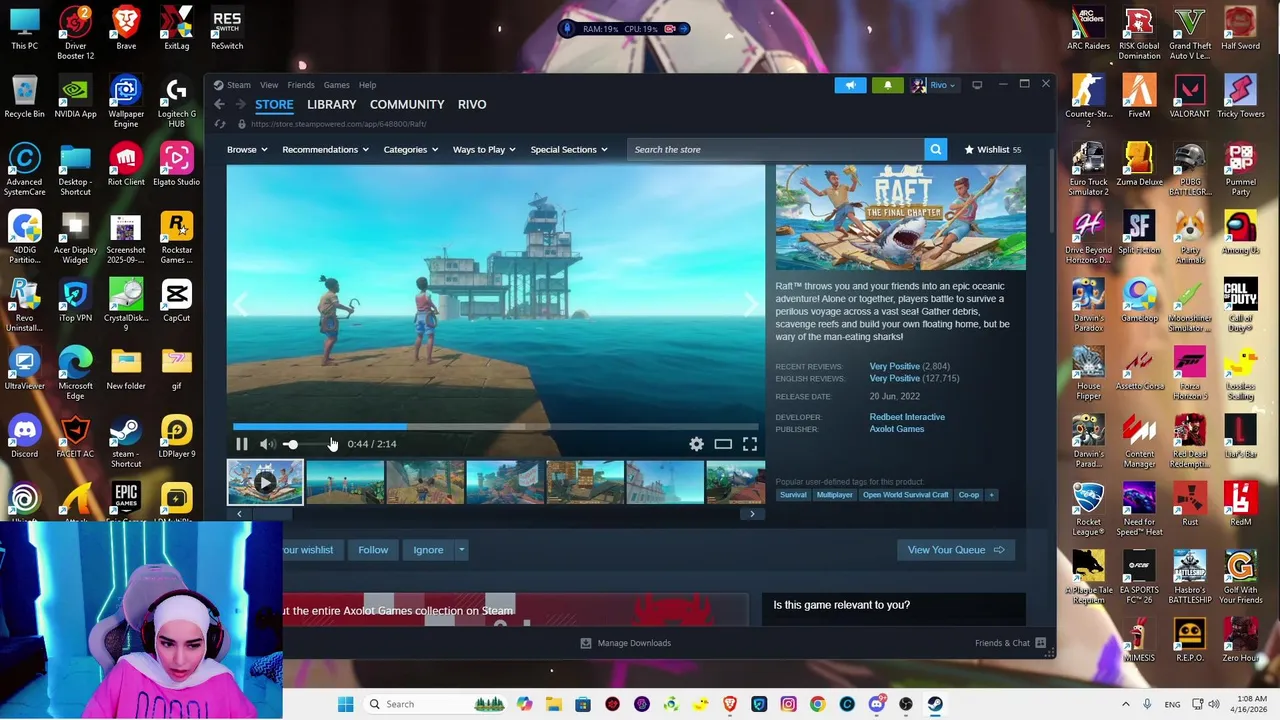Image resolution: width=1280 pixels, height=720 pixels.
Task: Open Discord icon in the taskbar
Action: [x=876, y=704]
